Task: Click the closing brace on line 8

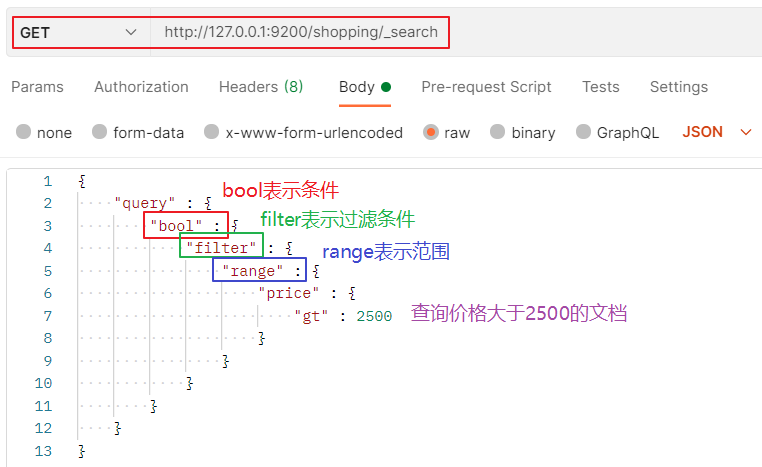Action: (261, 338)
